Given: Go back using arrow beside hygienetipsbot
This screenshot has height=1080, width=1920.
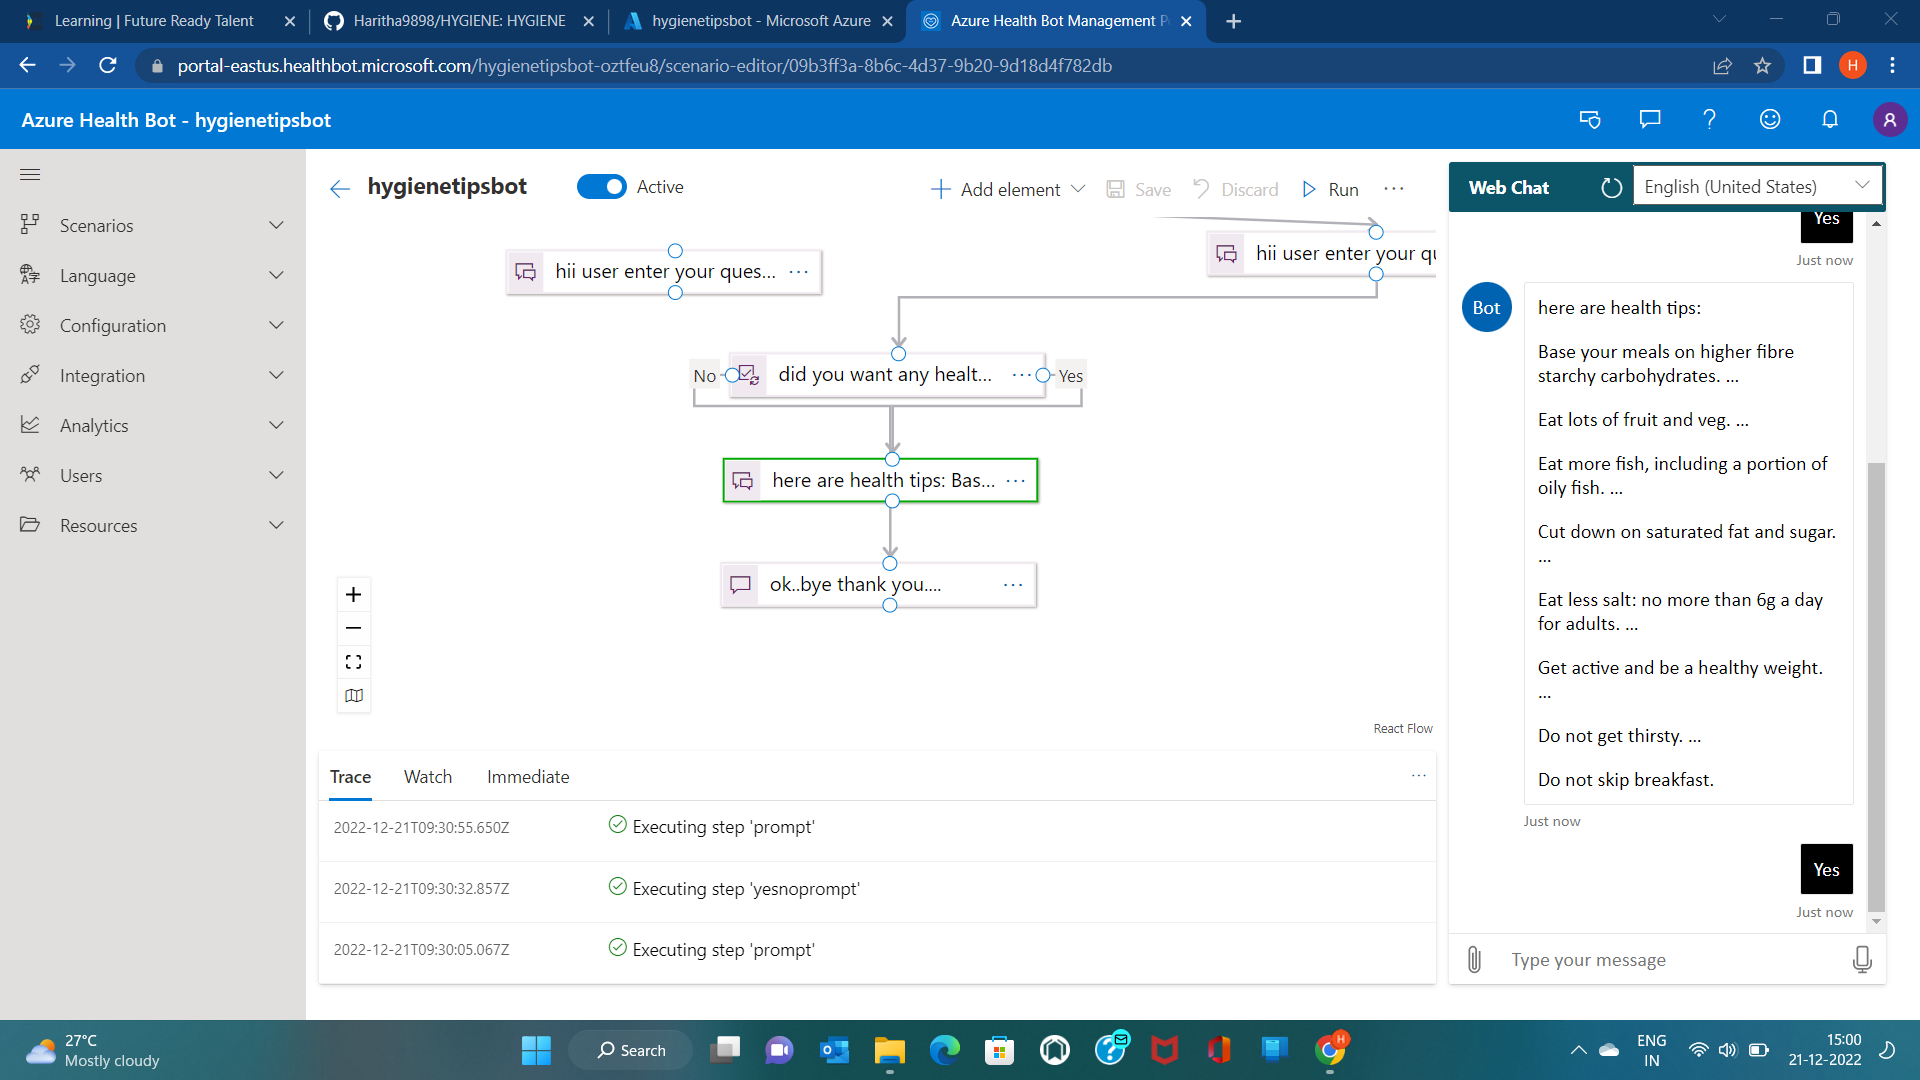Looking at the screenshot, I should (x=340, y=188).
